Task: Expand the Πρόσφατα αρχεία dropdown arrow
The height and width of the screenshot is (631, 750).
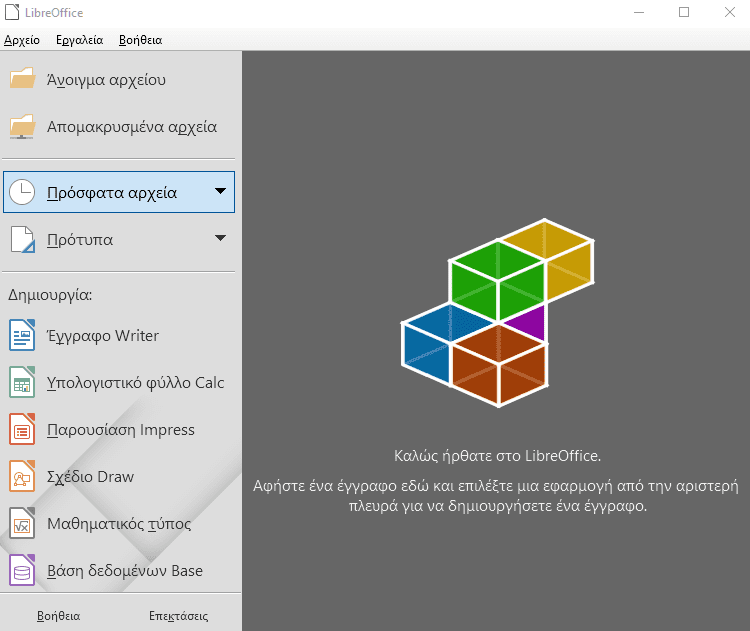Action: pos(220,191)
